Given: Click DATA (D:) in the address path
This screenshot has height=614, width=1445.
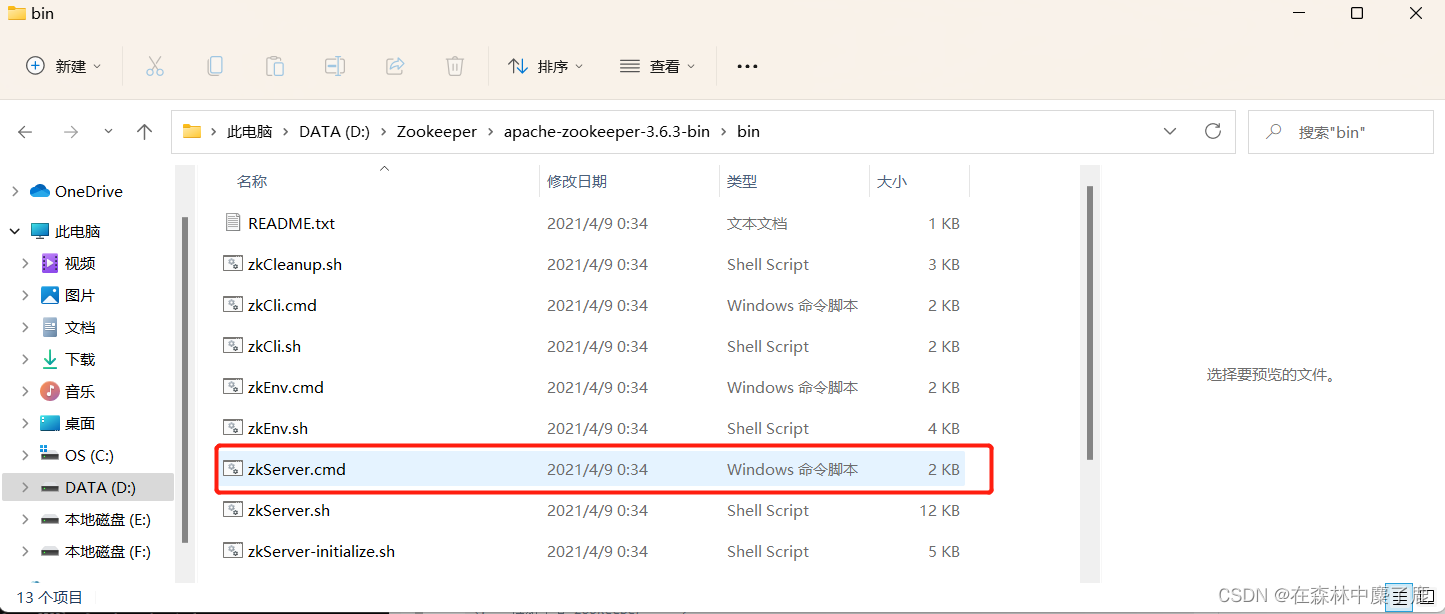Looking at the screenshot, I should pos(334,131).
